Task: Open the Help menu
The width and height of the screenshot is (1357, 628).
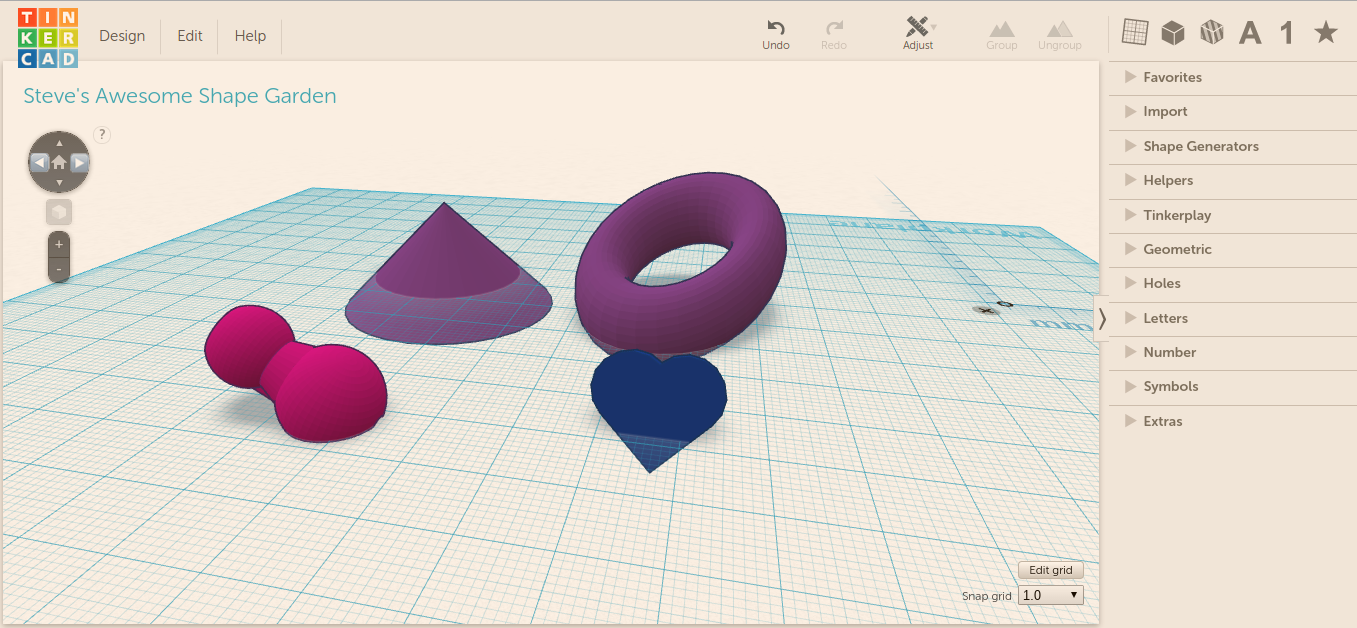Action: coord(250,36)
